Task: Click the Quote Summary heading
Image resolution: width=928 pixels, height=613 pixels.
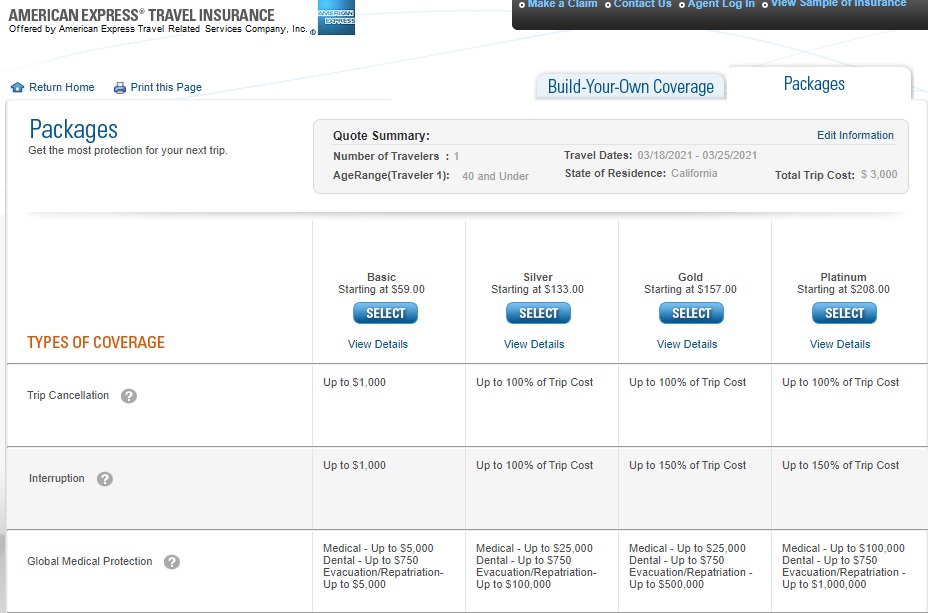Action: [x=381, y=135]
